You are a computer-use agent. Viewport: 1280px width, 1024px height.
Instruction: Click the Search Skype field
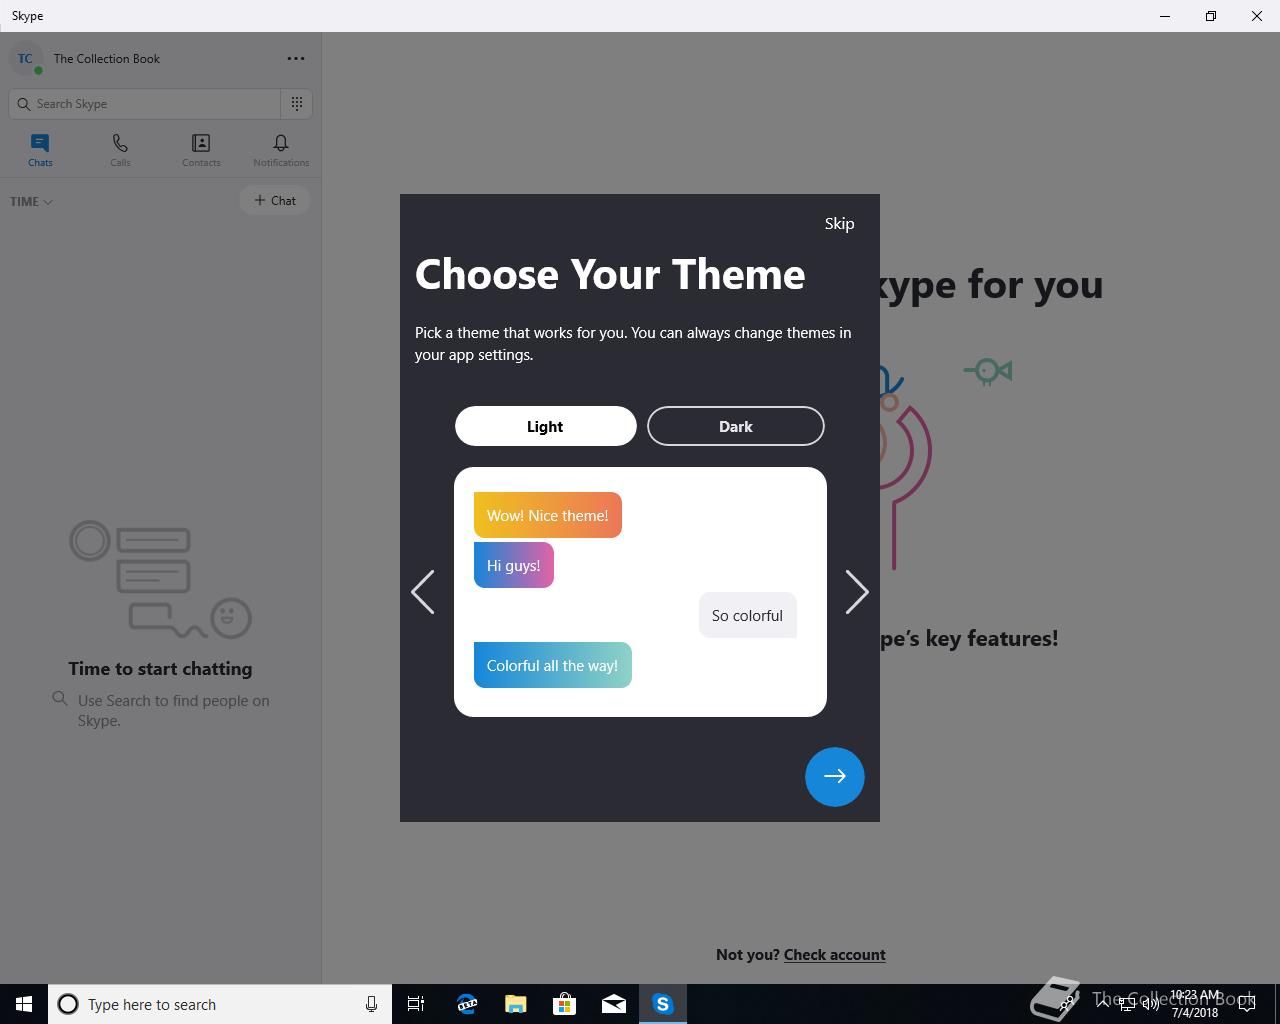[145, 104]
